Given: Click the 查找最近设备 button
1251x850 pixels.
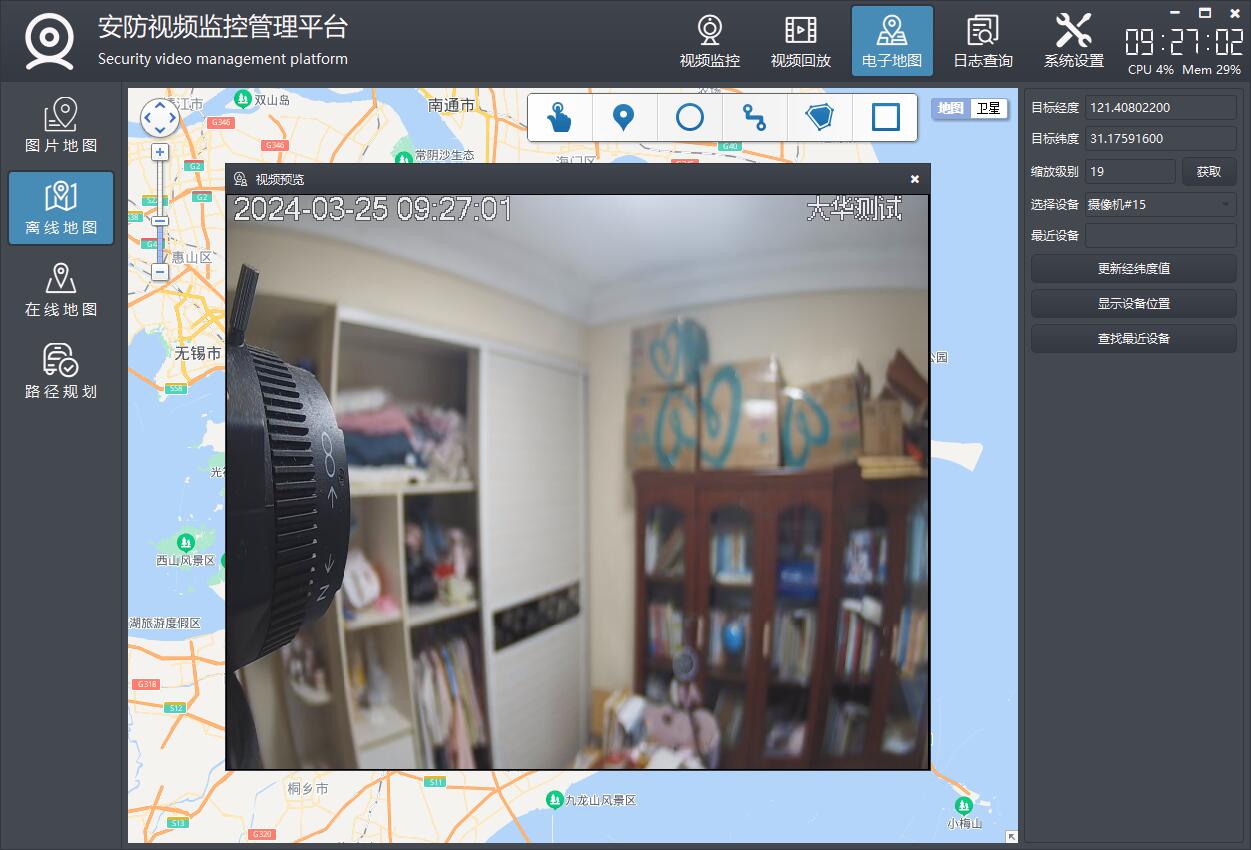Looking at the screenshot, I should tap(1133, 338).
